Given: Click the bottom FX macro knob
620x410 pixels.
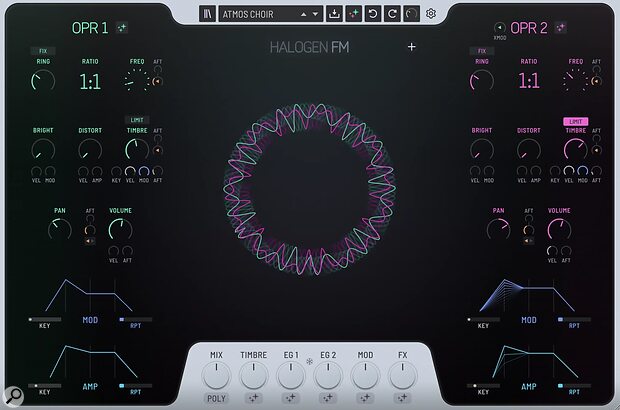Looking at the screenshot, I should (x=402, y=375).
